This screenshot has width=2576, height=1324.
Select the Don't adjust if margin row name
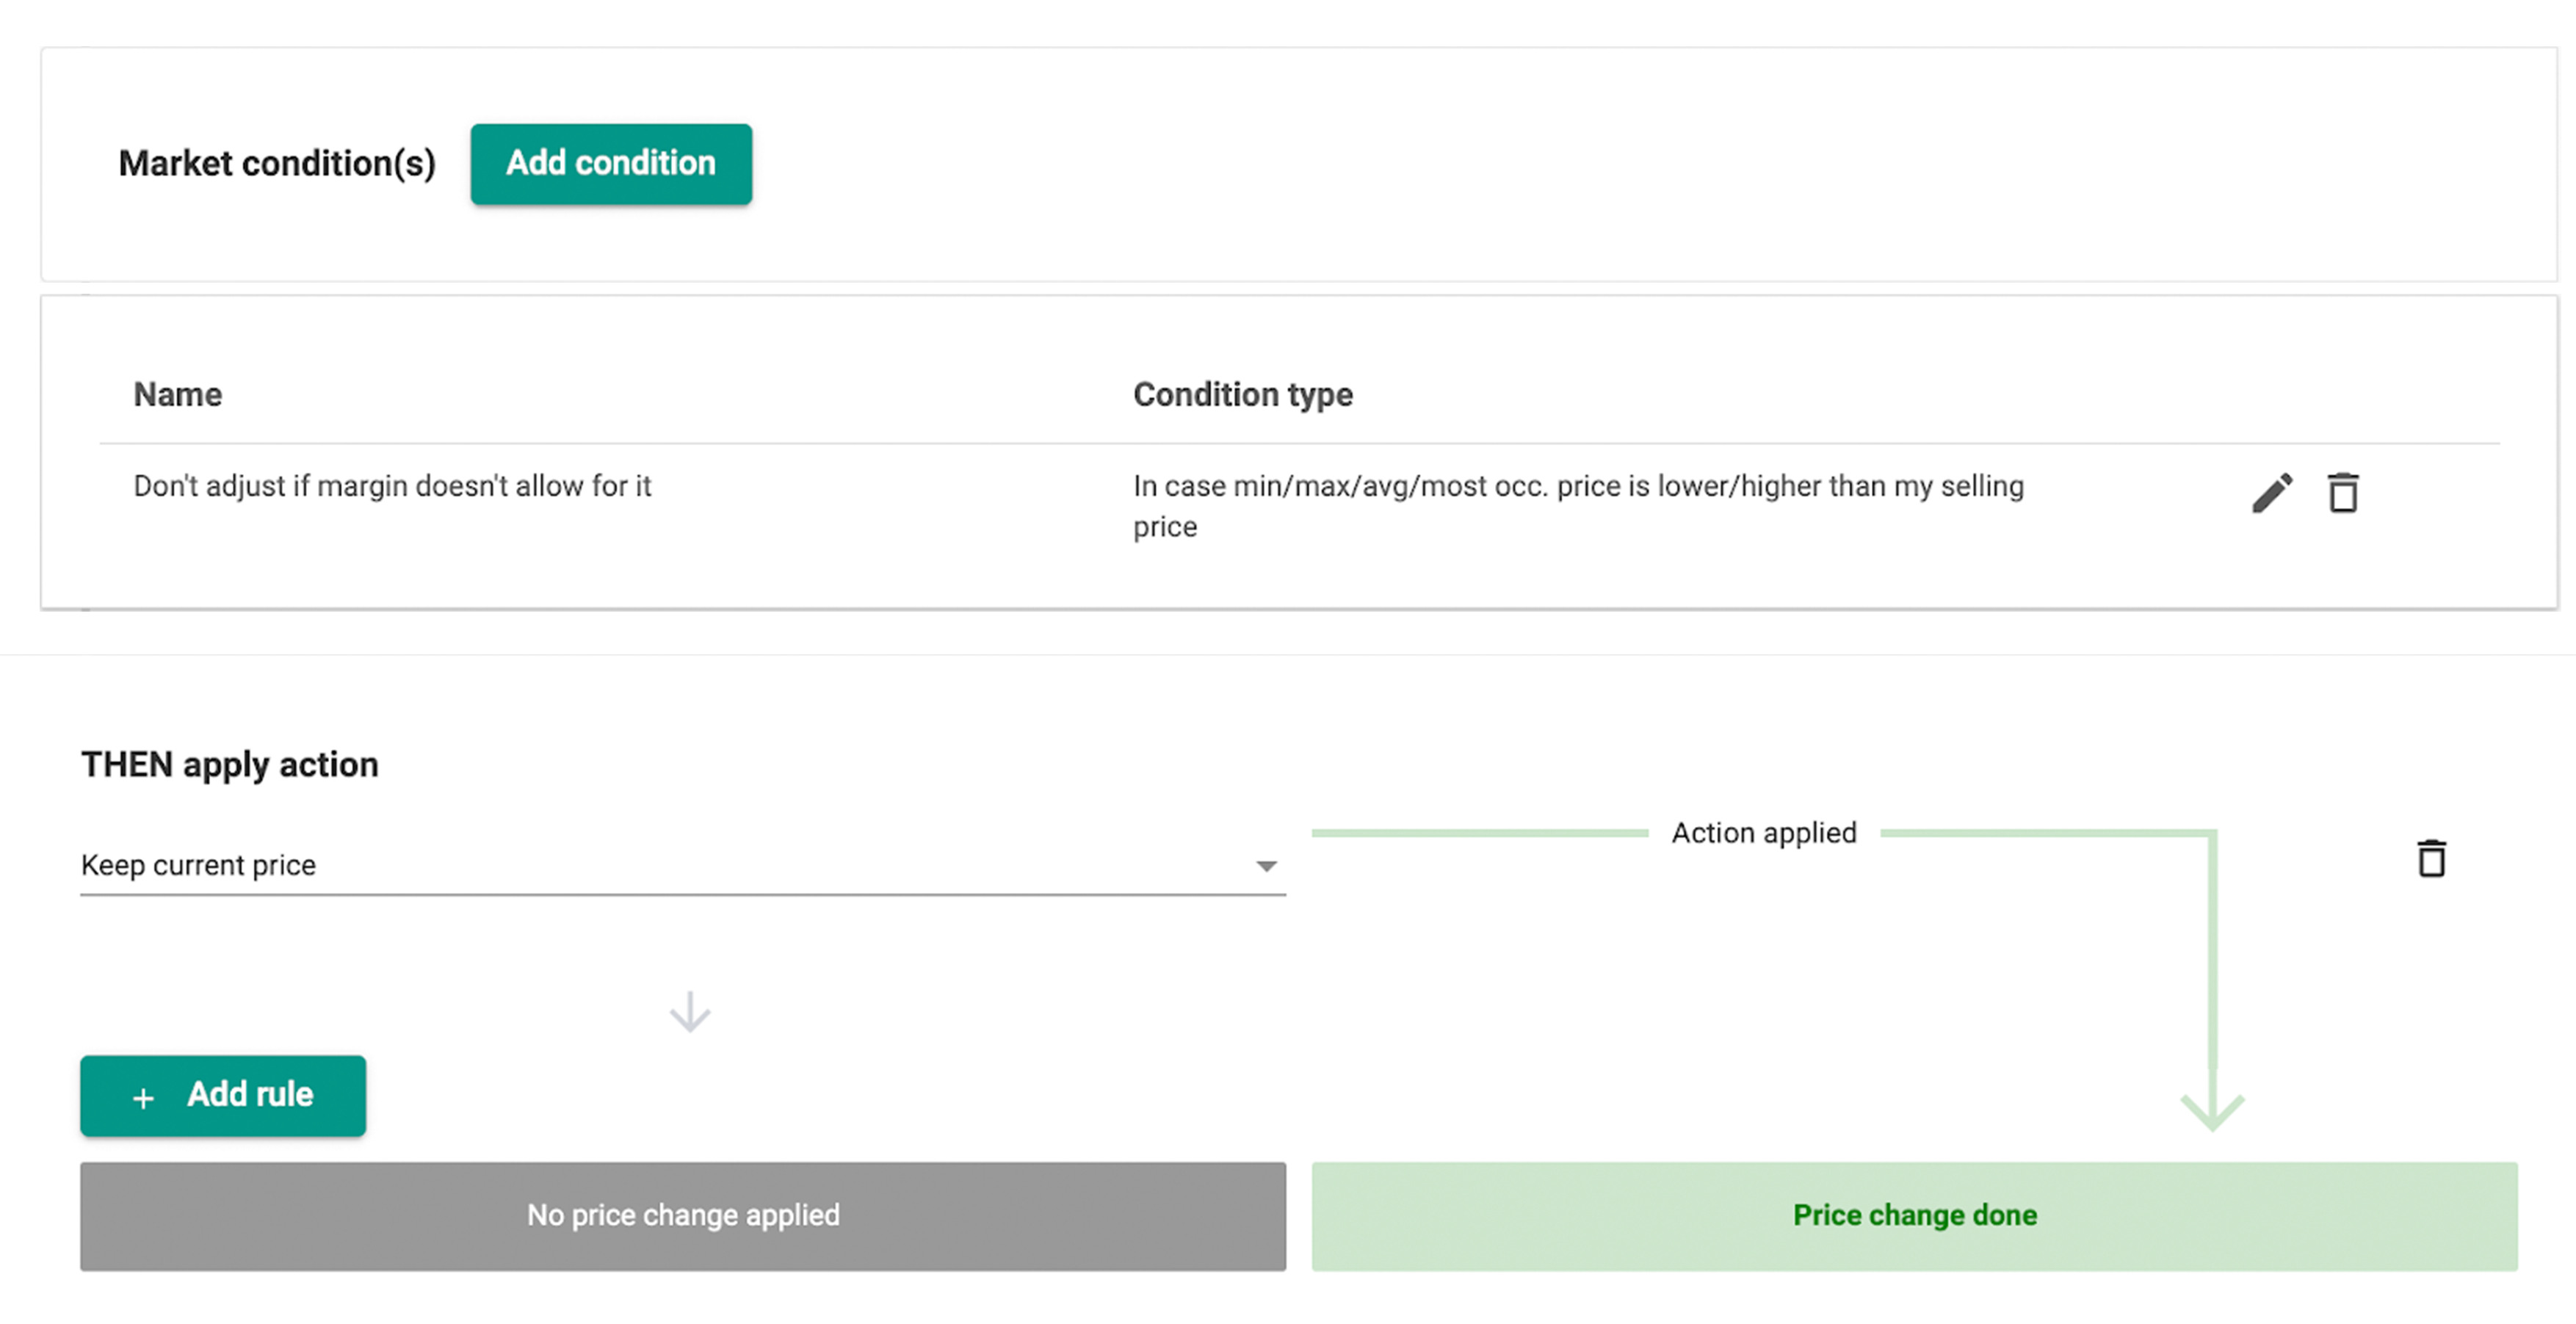coord(392,486)
